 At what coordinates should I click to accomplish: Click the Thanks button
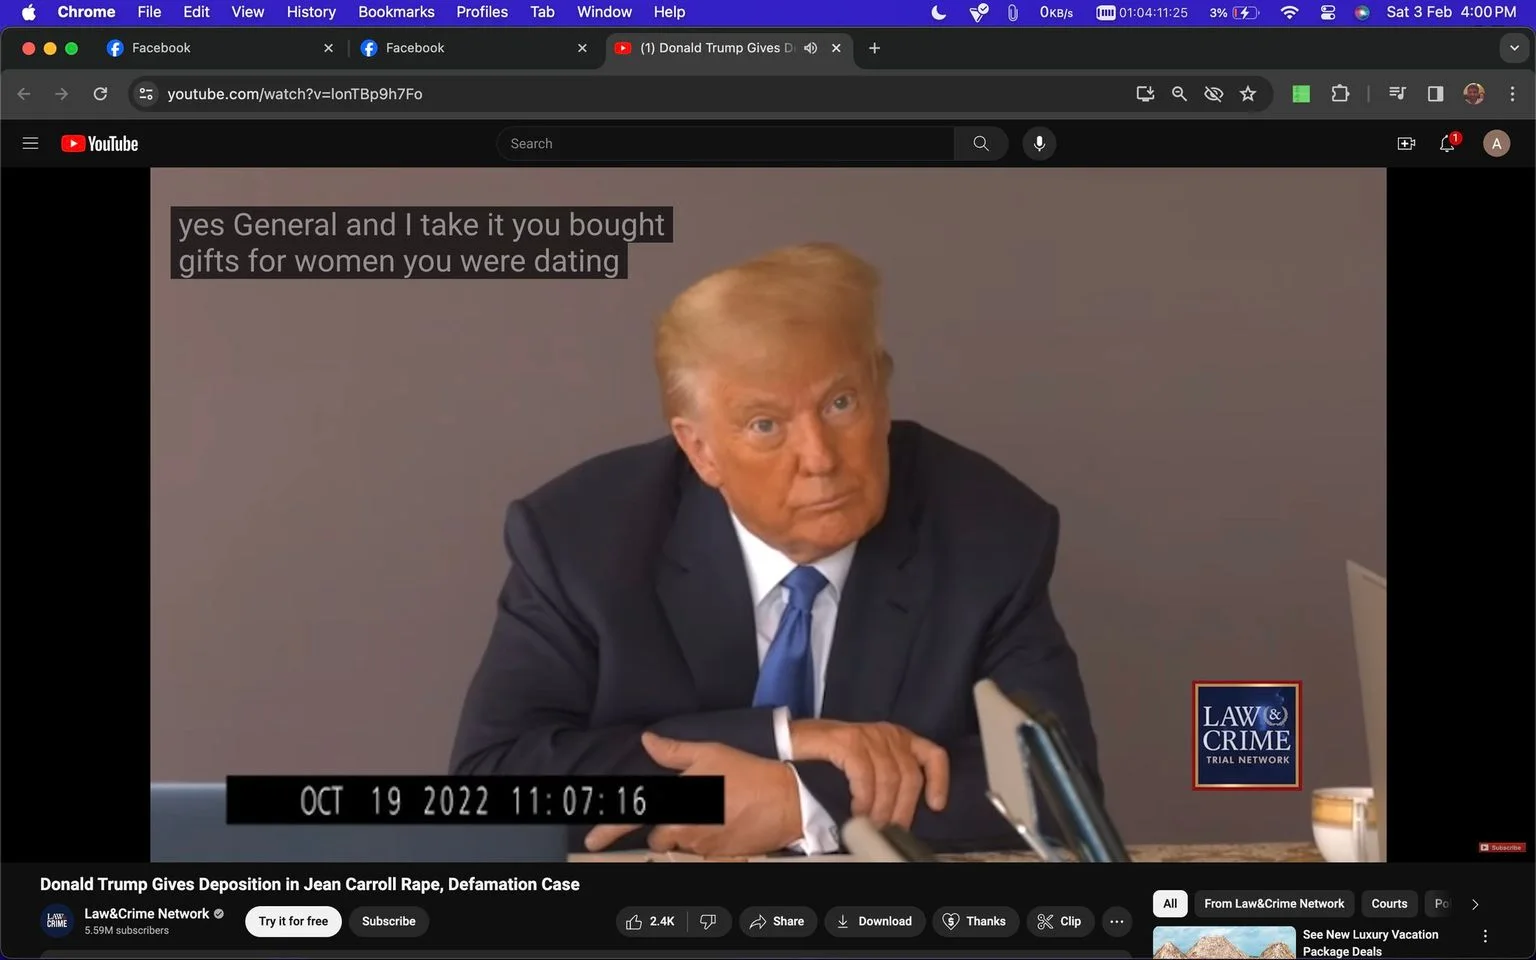pos(975,921)
